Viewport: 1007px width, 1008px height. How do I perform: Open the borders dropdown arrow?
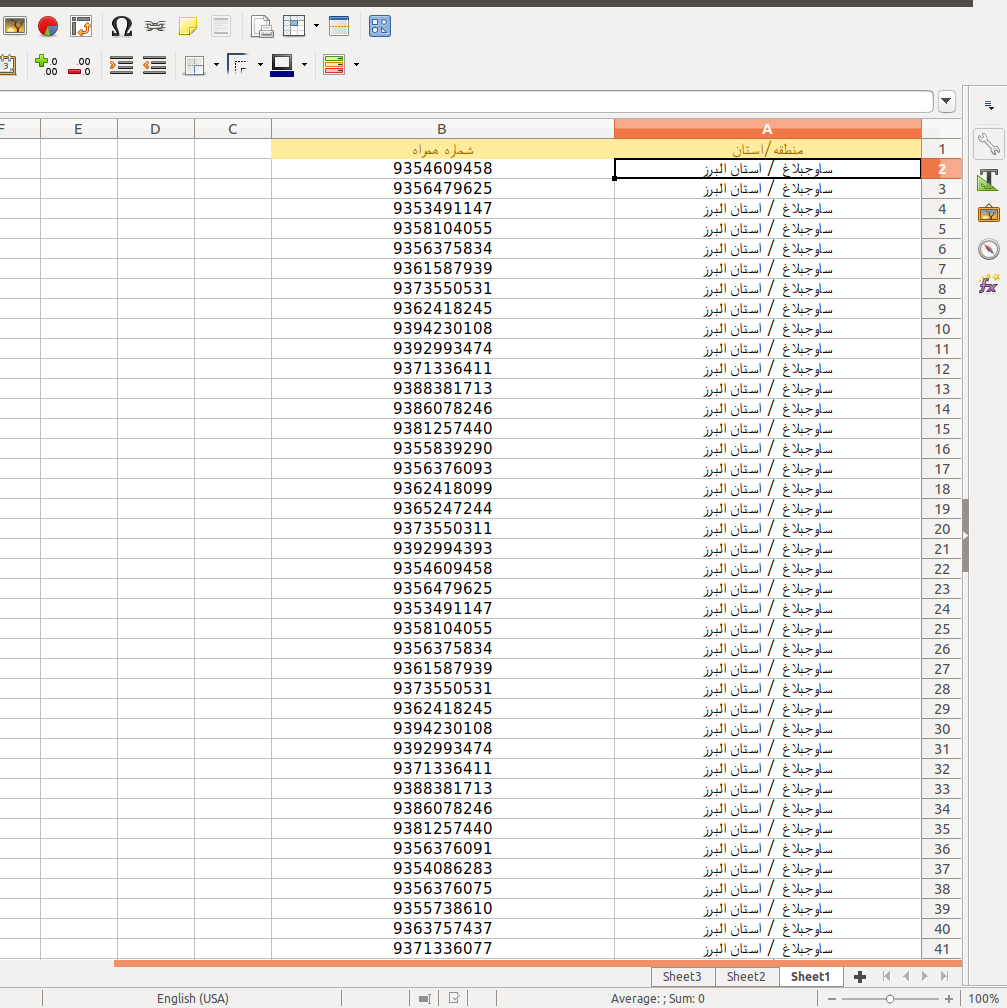(216, 65)
